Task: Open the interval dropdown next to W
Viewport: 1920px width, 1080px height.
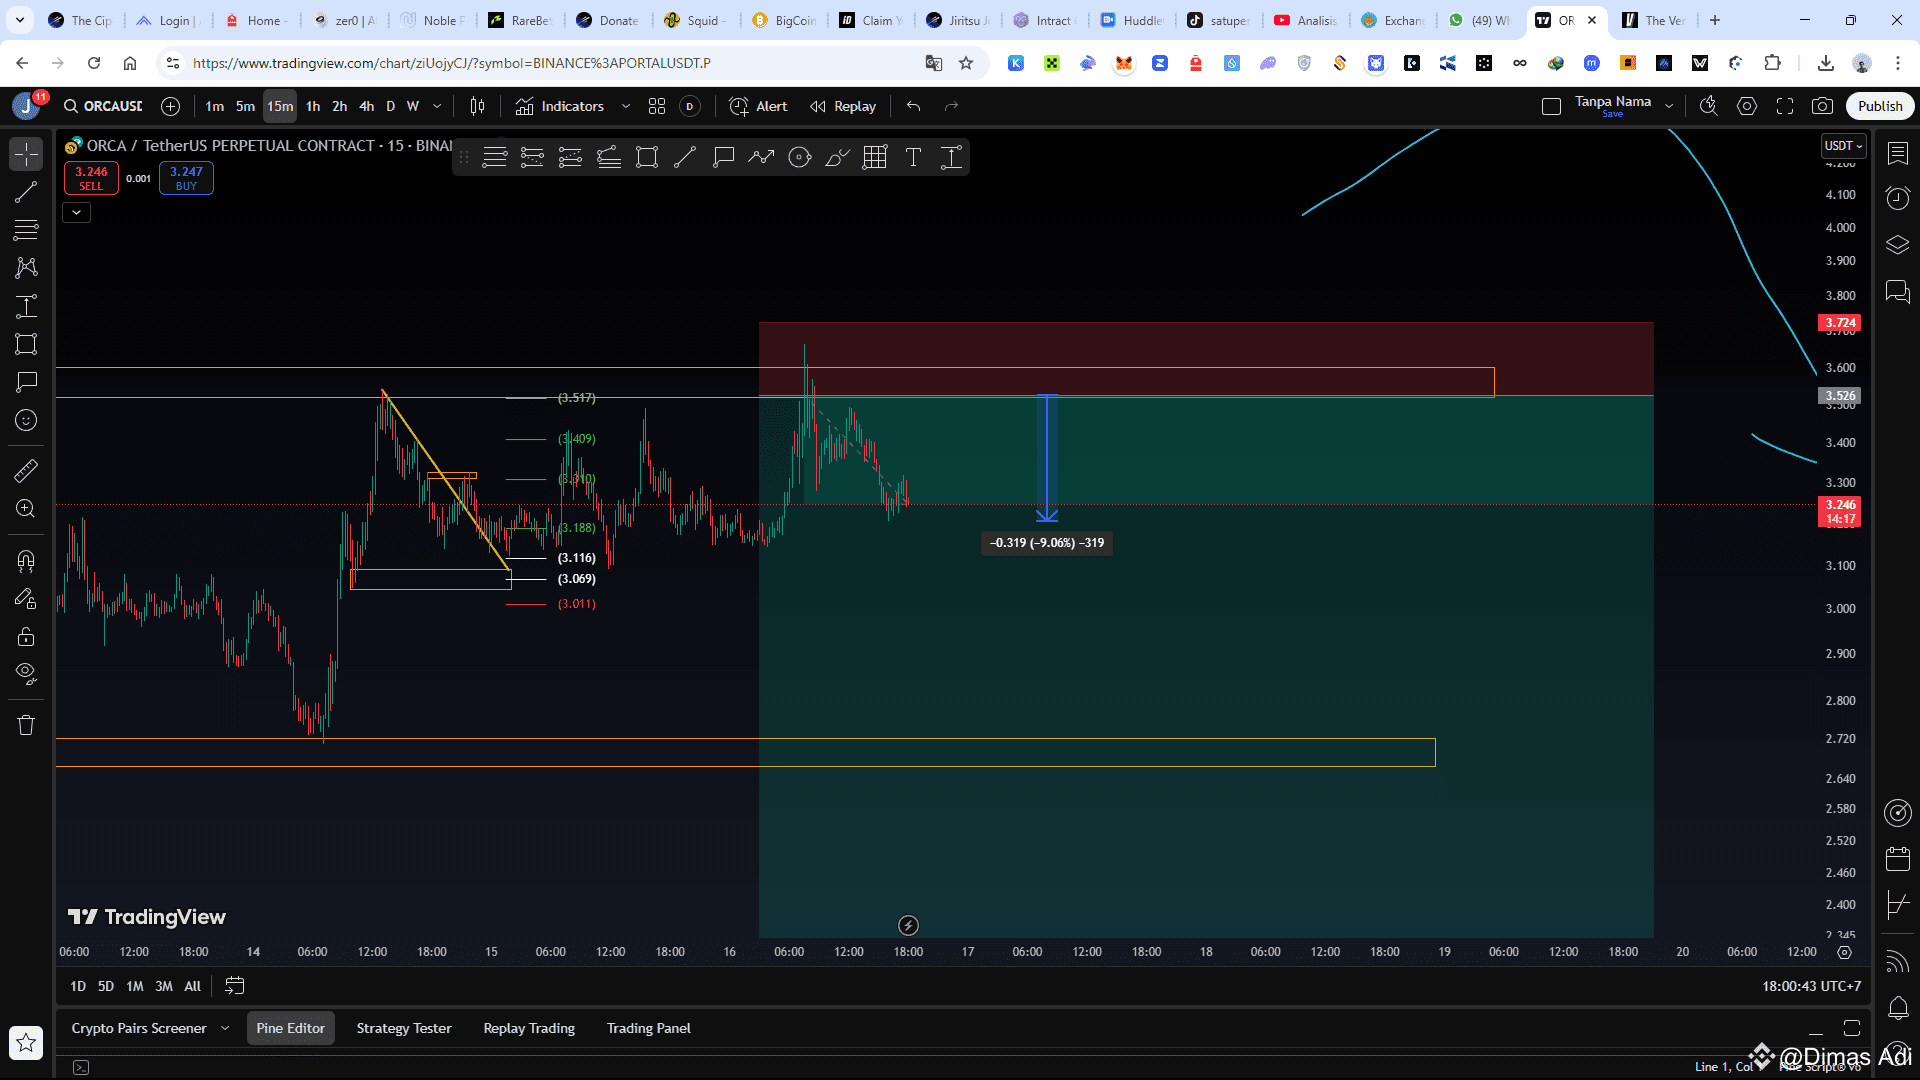Action: 437,106
